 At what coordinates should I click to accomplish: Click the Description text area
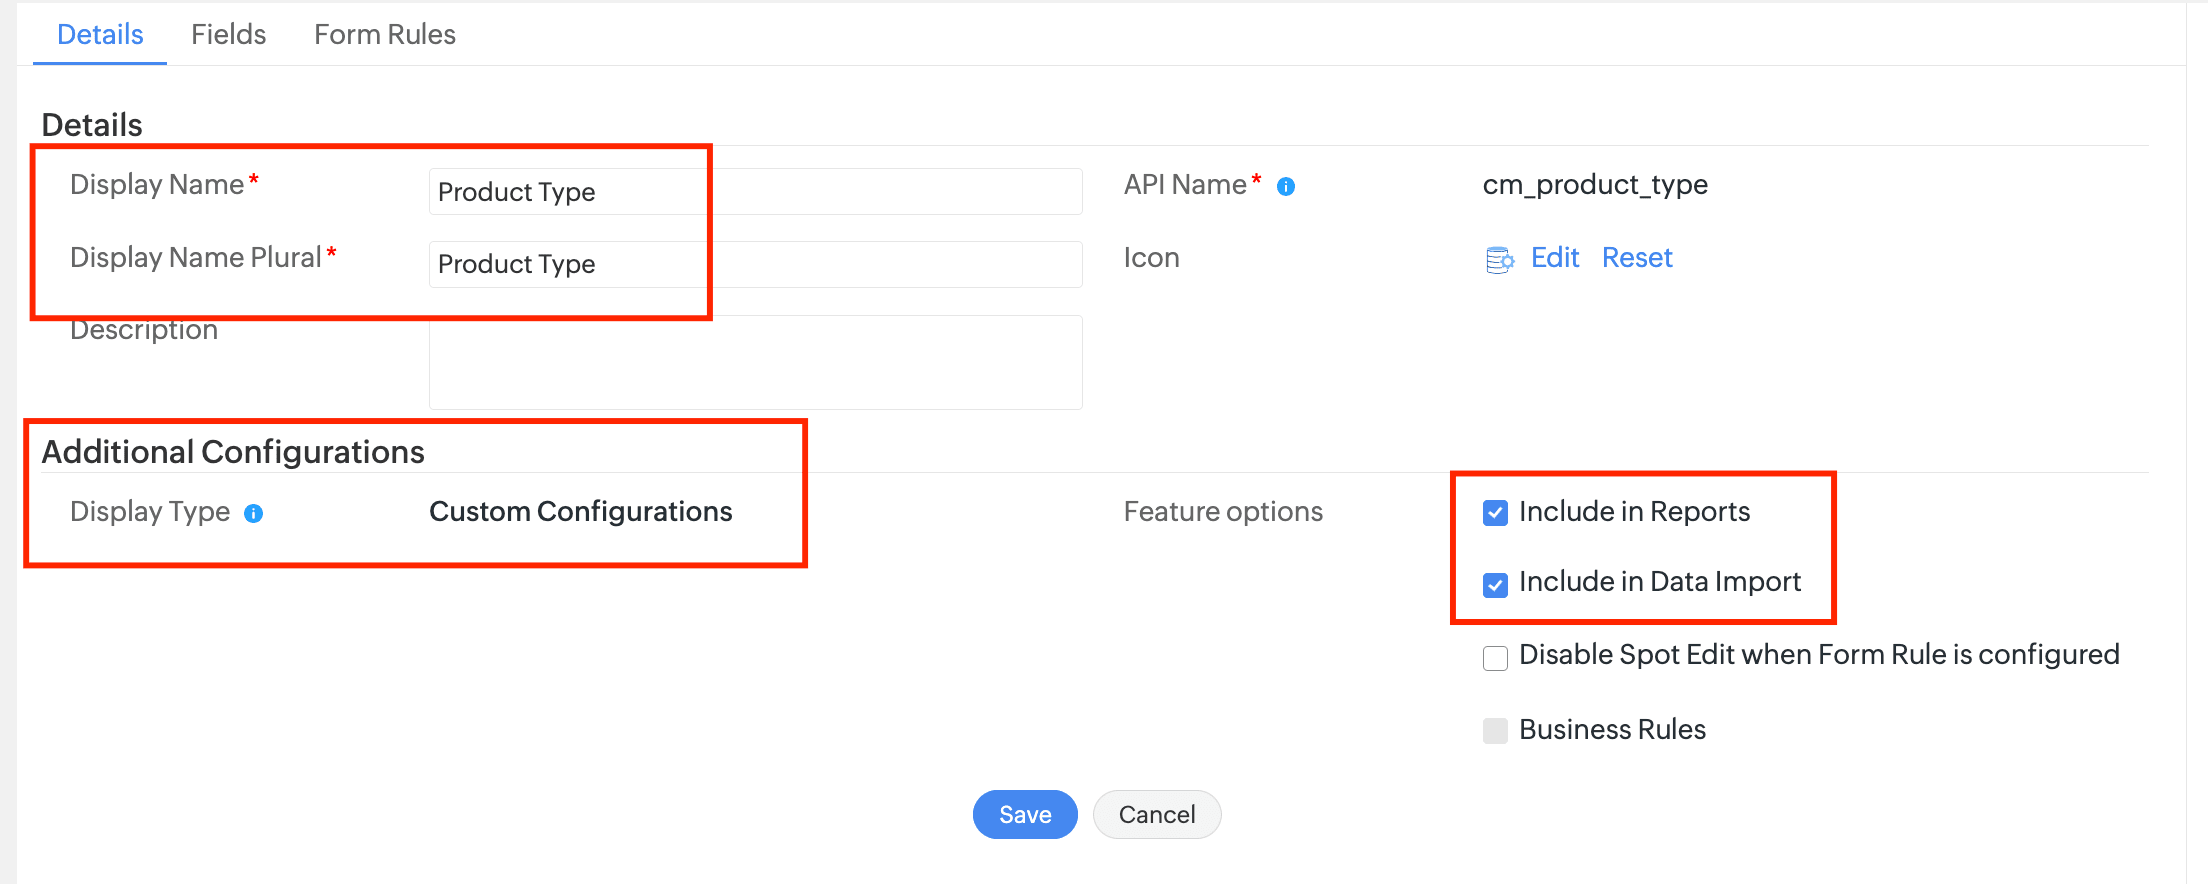(x=755, y=362)
